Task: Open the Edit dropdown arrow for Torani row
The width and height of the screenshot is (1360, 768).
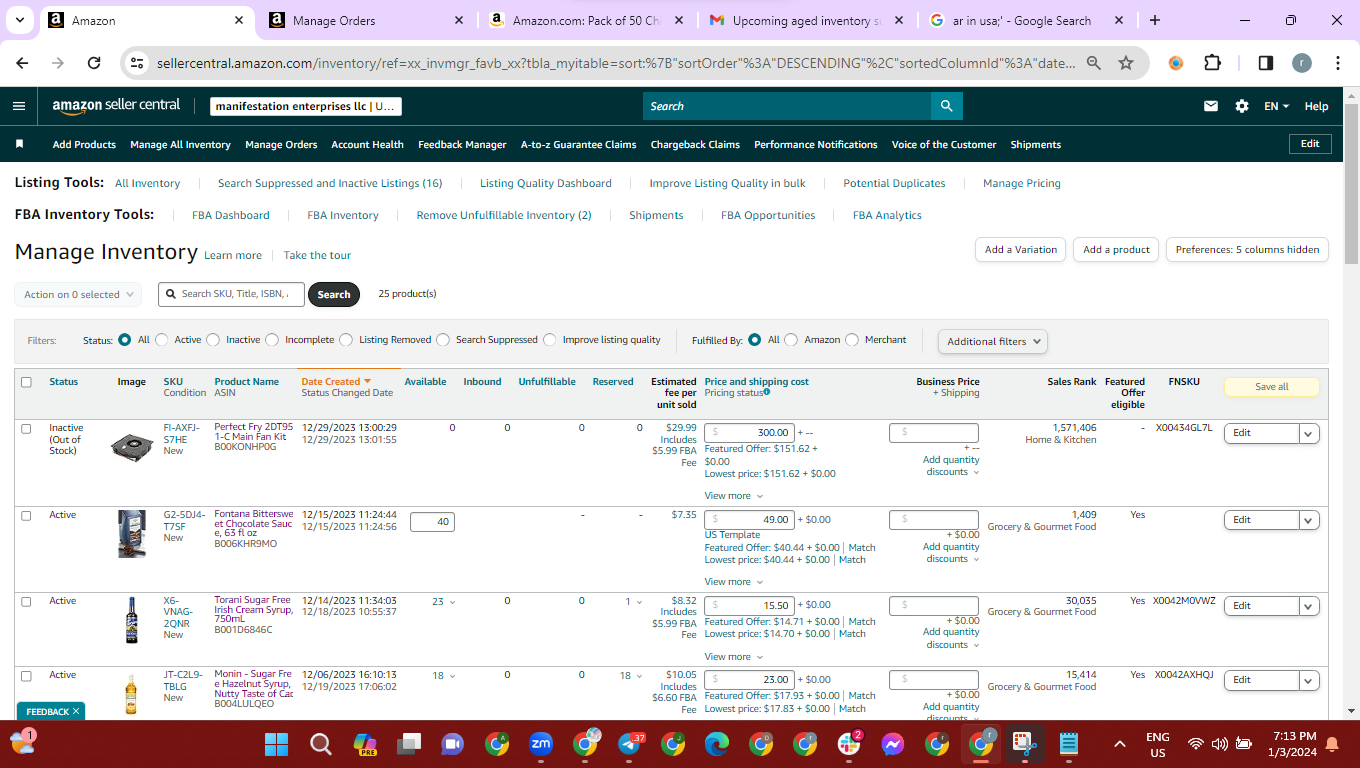Action: coord(1310,606)
